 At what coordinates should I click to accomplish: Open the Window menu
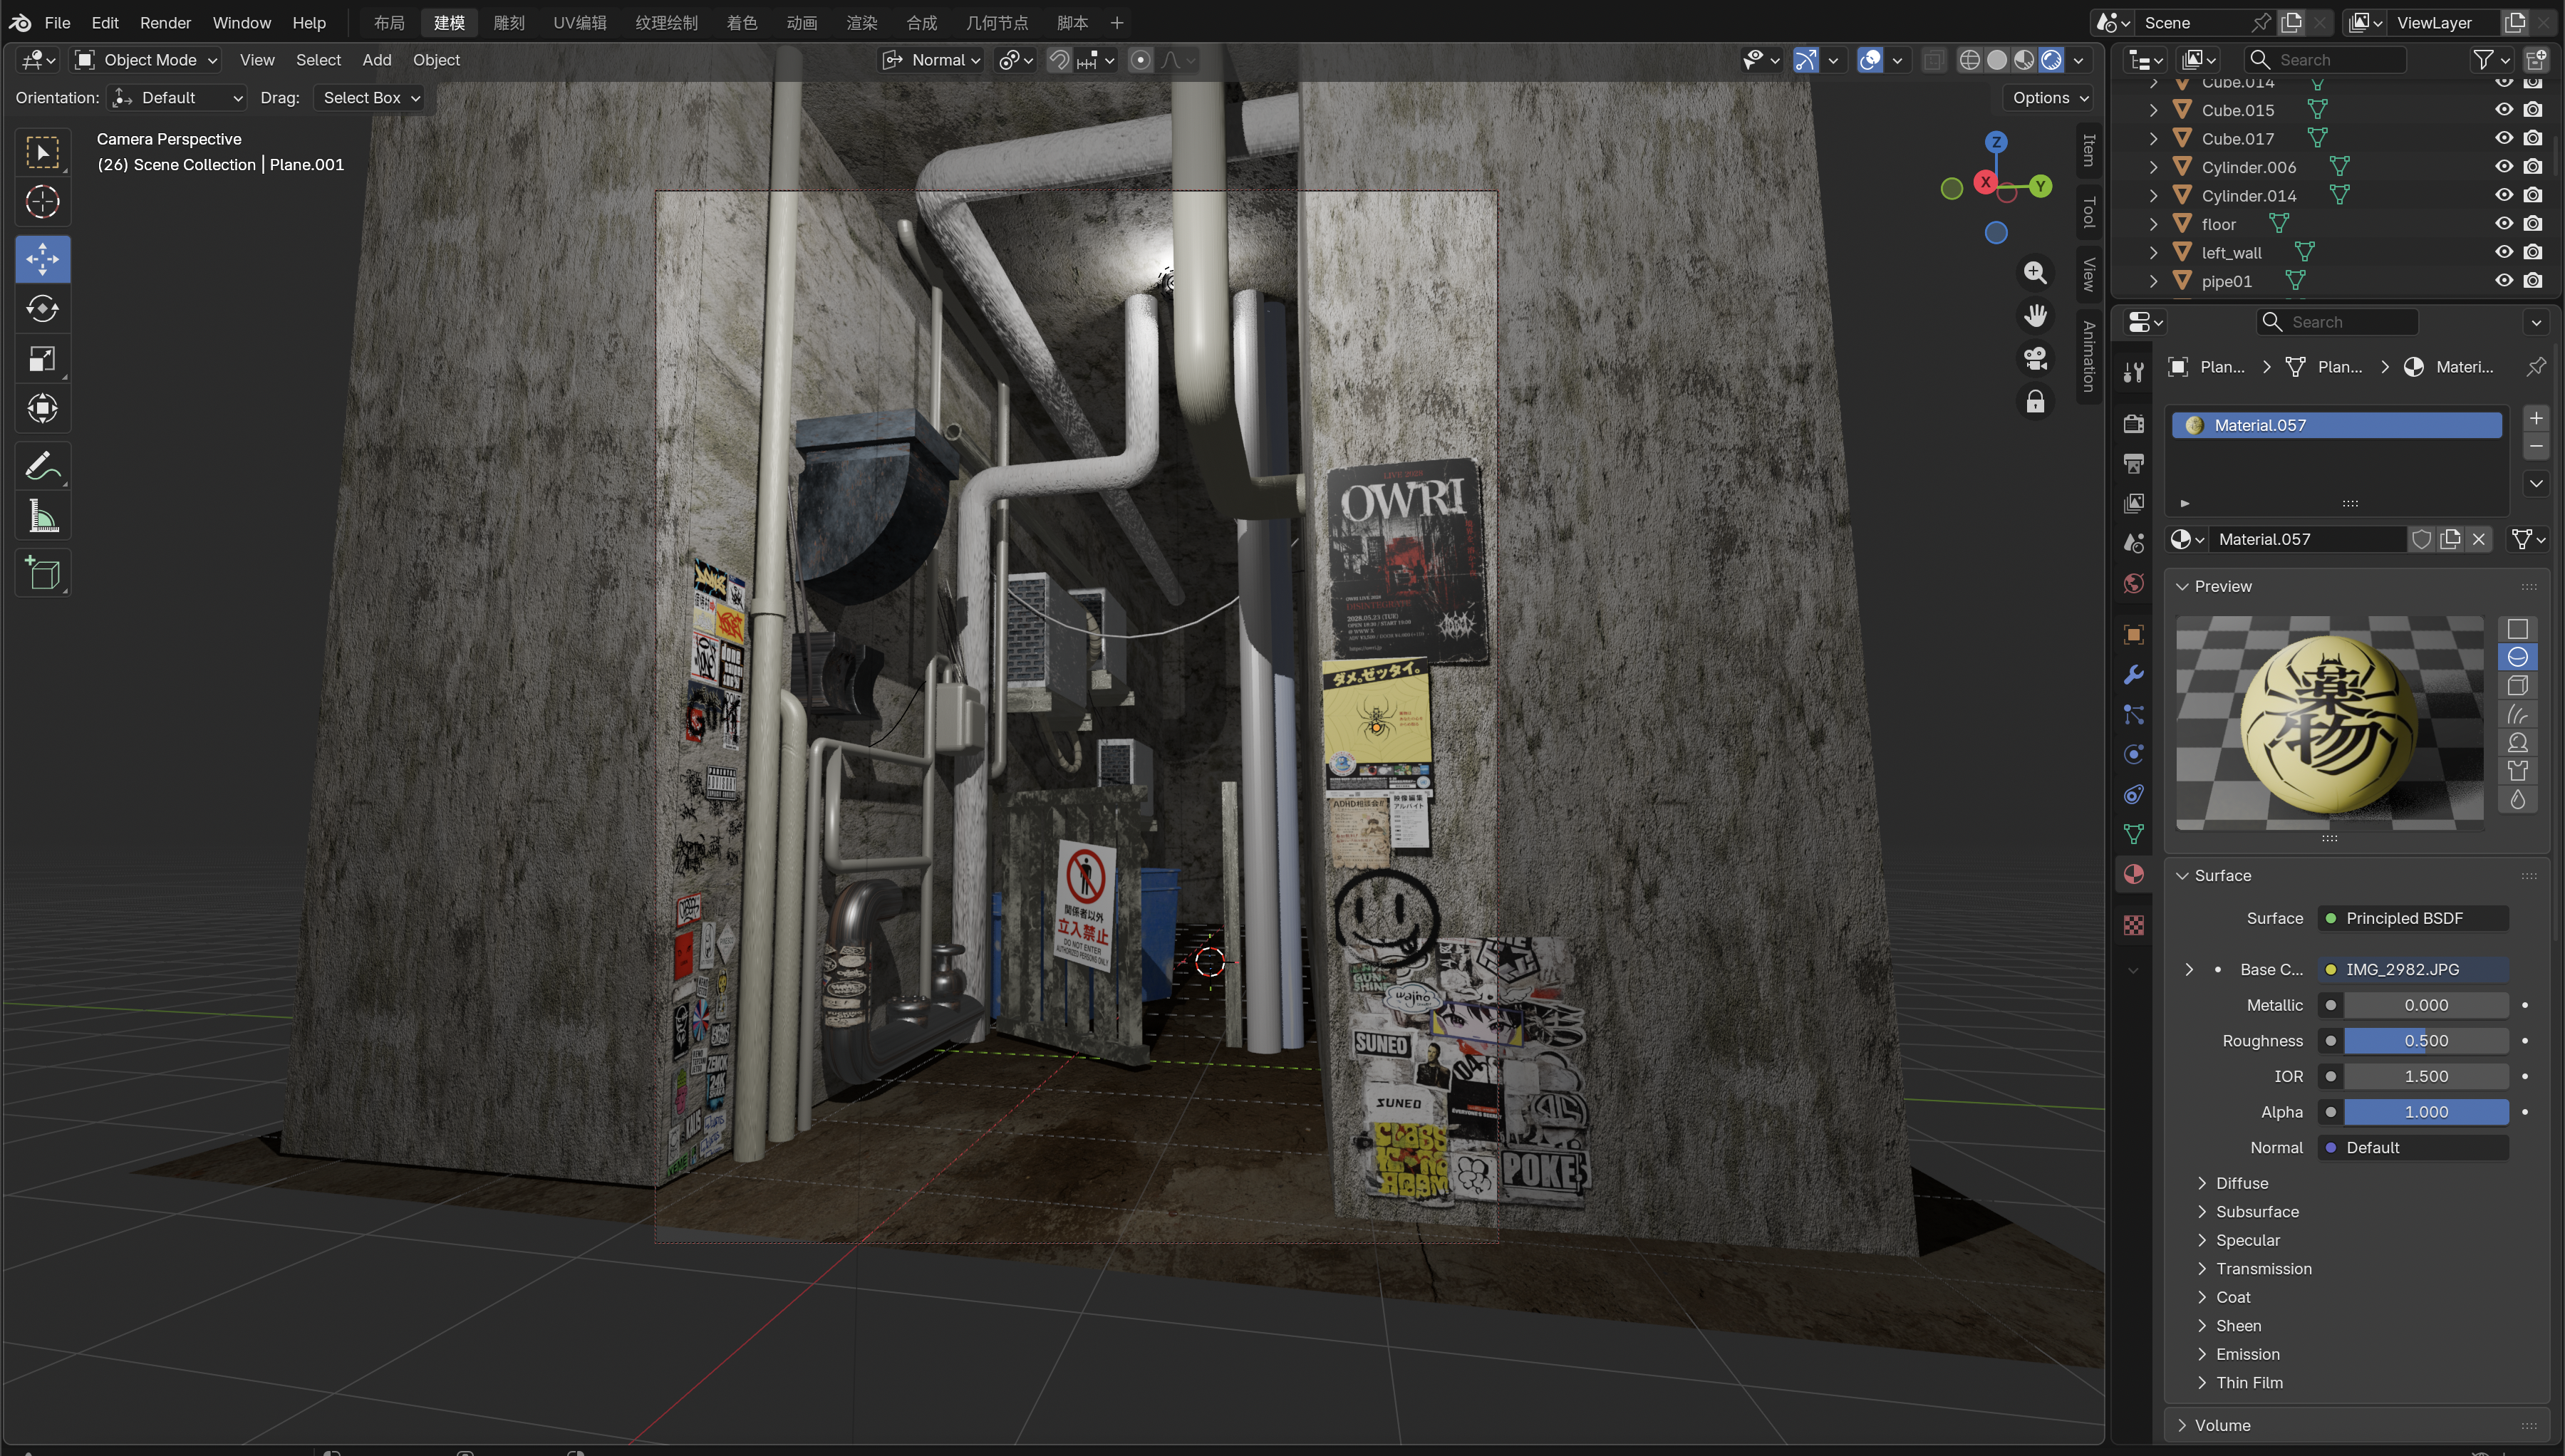(241, 22)
